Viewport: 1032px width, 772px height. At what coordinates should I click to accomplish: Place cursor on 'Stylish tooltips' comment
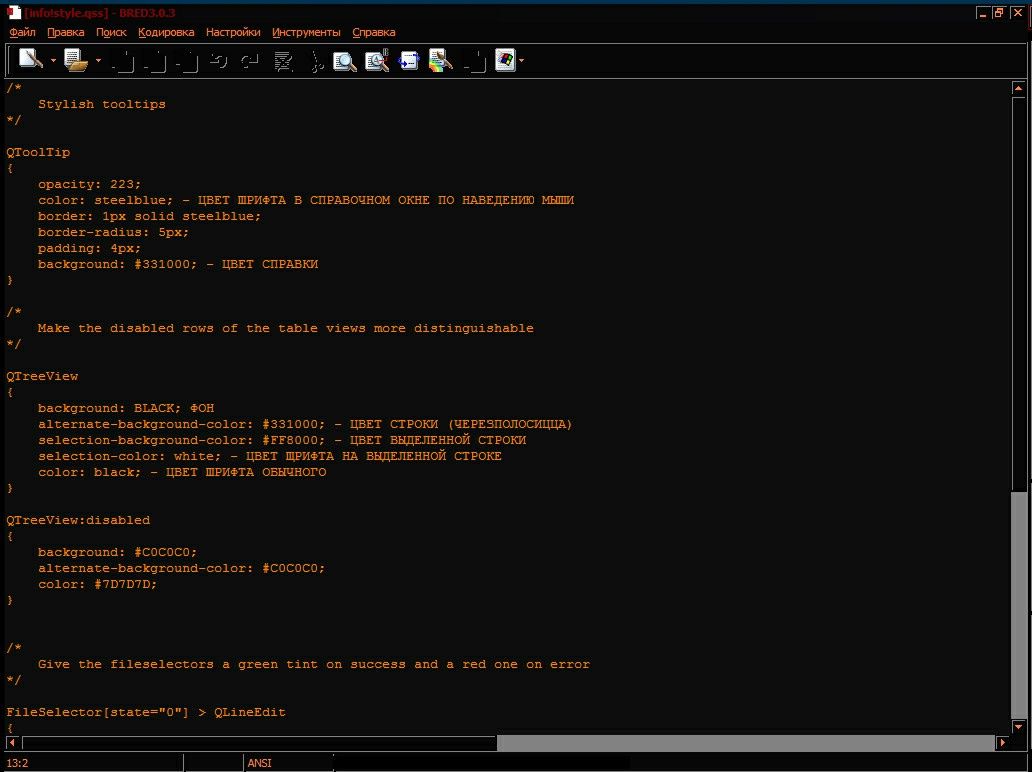[102, 104]
